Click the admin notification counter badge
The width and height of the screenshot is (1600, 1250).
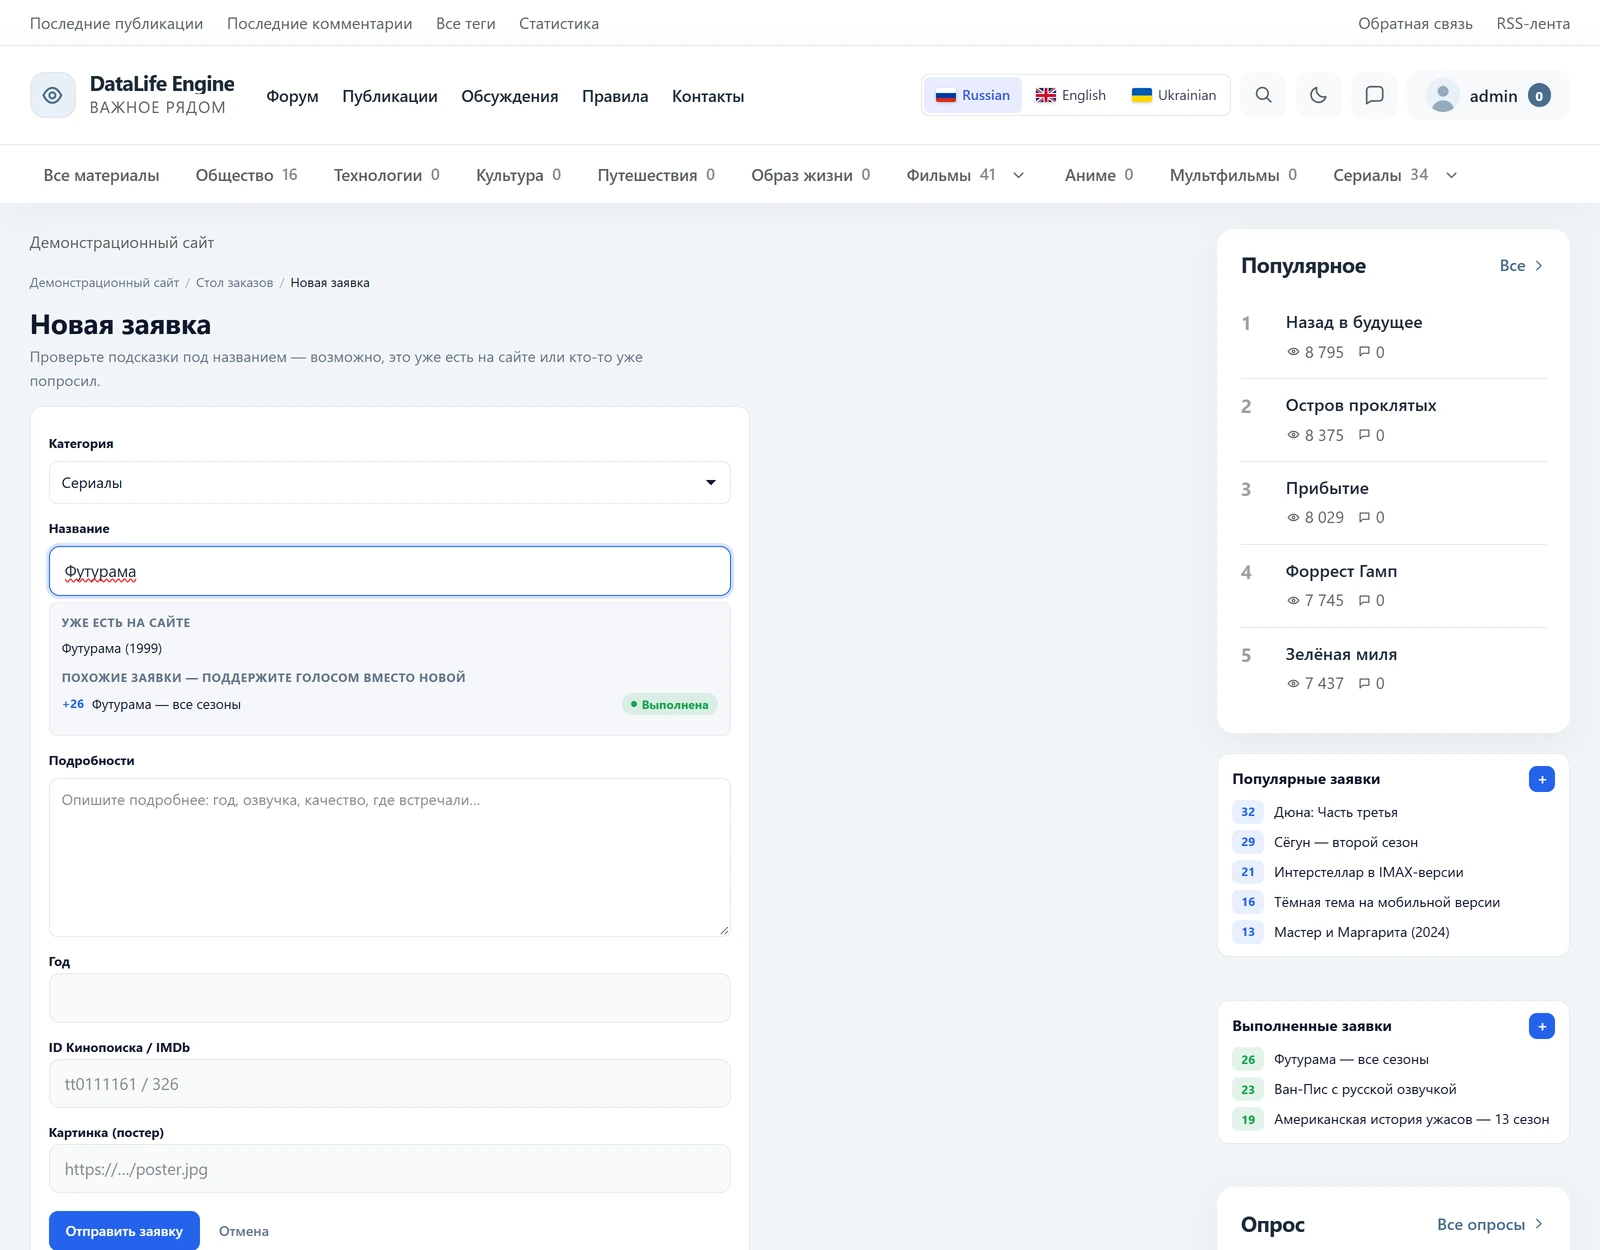tap(1539, 96)
